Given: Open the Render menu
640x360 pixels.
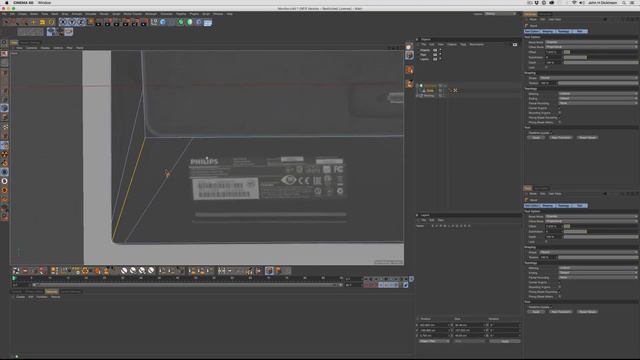Looking at the screenshot, I should click(104, 14).
